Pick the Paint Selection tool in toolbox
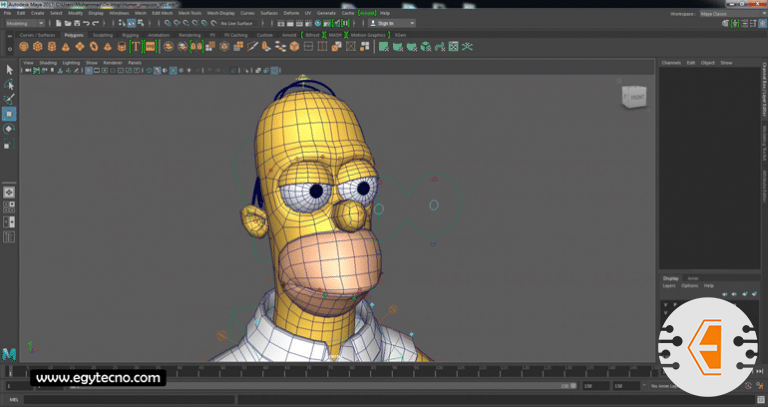Viewport: 768px width, 407px height. pos(9,99)
